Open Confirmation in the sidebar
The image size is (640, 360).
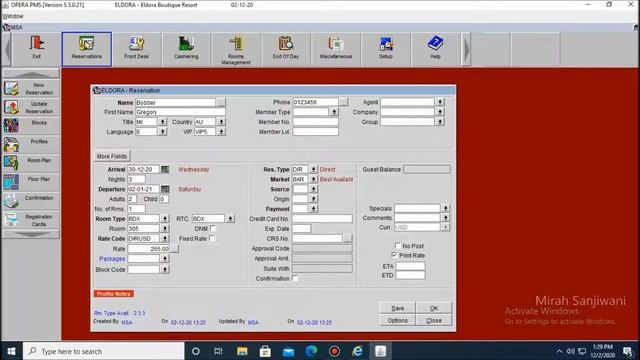tap(31, 201)
